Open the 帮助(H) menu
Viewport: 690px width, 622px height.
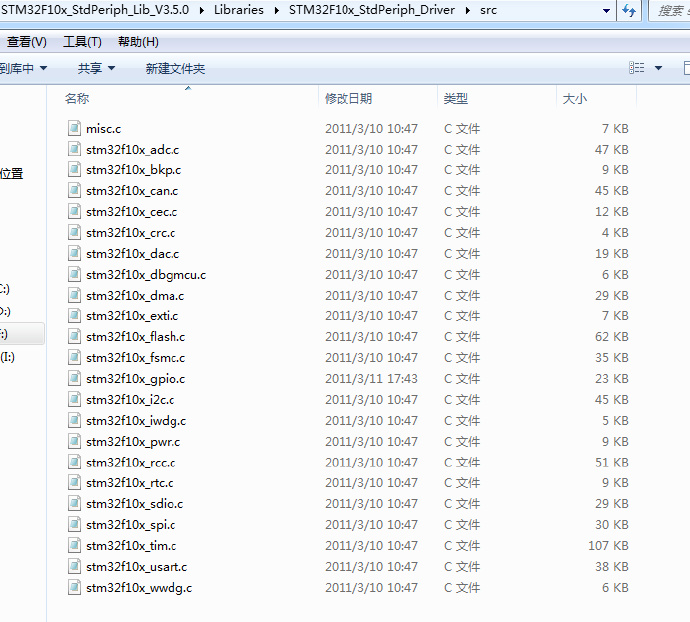(x=138, y=42)
